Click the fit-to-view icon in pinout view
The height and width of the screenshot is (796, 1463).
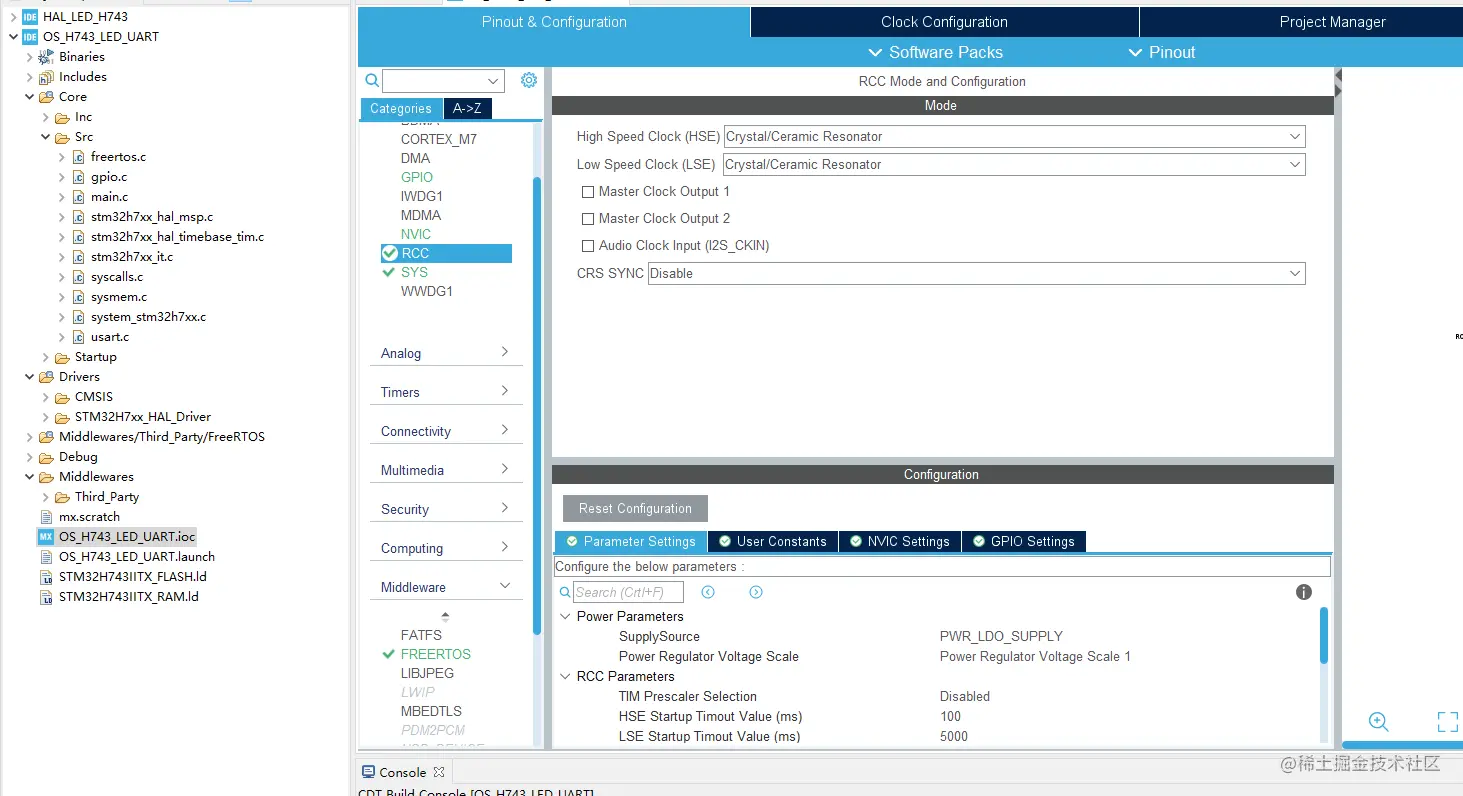point(1447,722)
